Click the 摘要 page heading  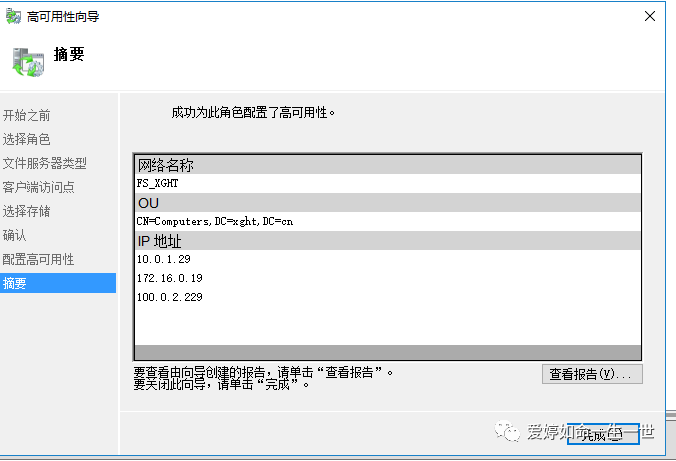69,54
